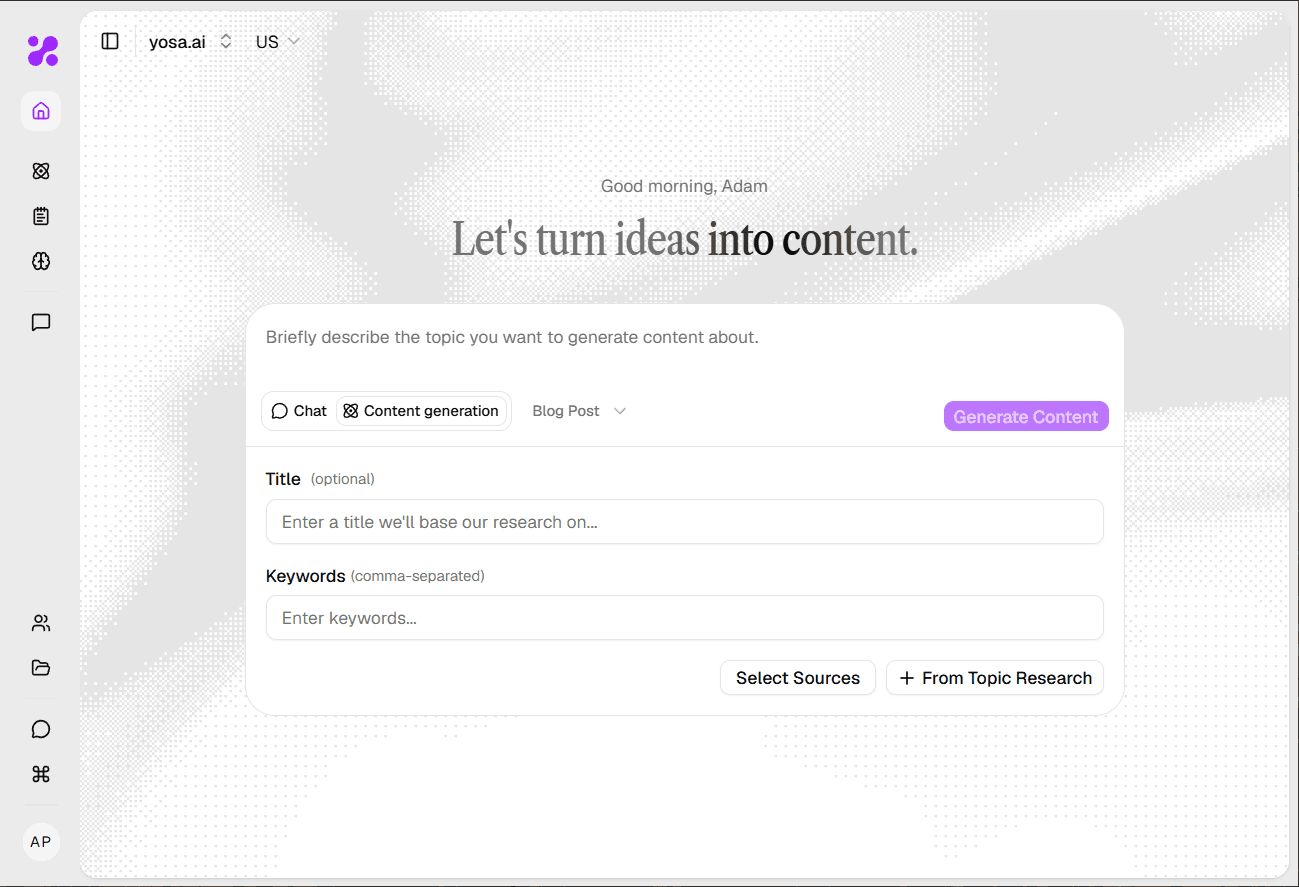Click the From Topic Research button
The image size is (1299, 887).
(x=995, y=678)
